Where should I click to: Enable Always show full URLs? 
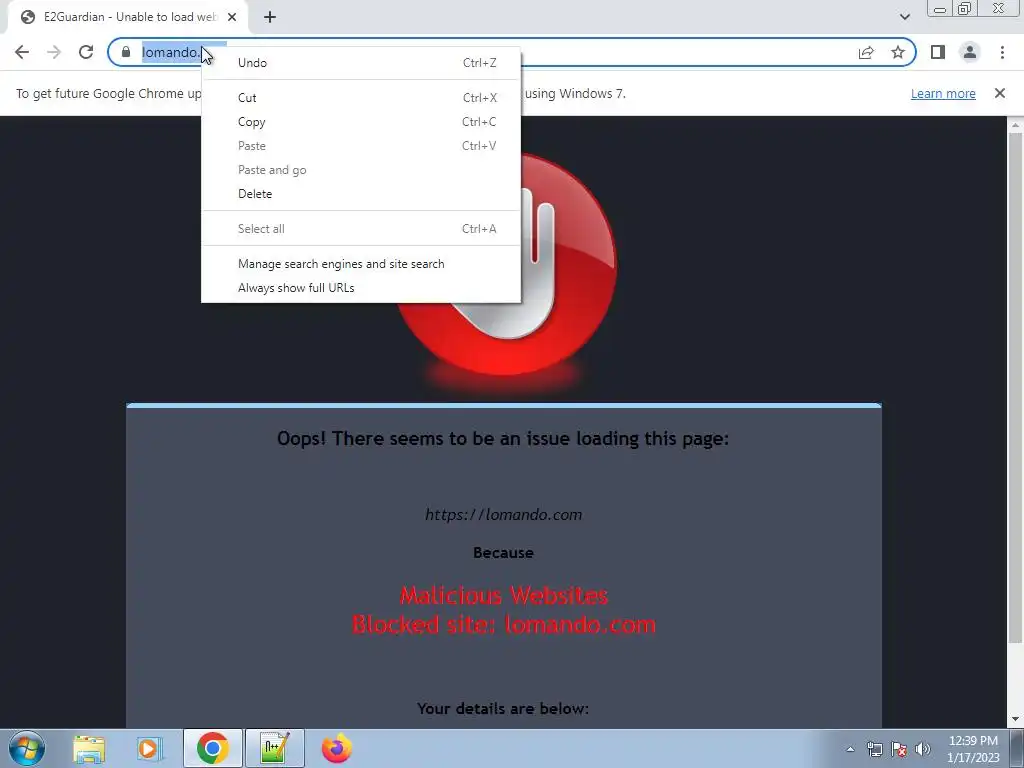click(361, 288)
